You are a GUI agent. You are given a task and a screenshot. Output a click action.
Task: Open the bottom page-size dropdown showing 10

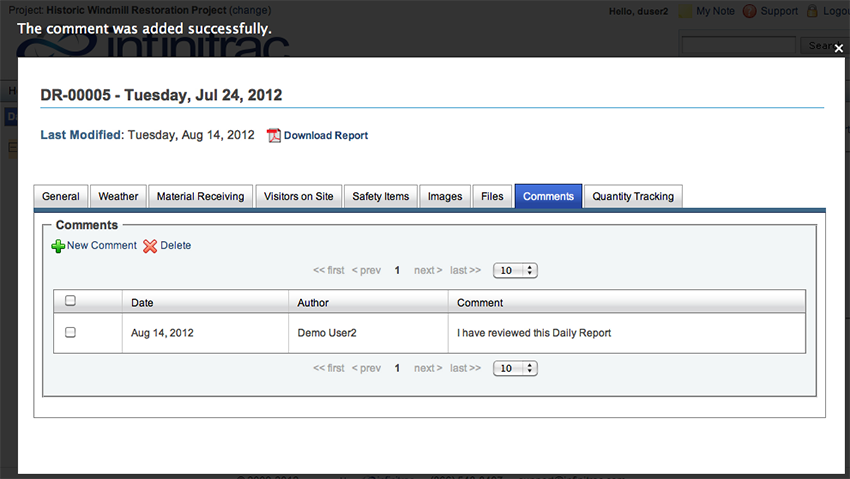[515, 368]
